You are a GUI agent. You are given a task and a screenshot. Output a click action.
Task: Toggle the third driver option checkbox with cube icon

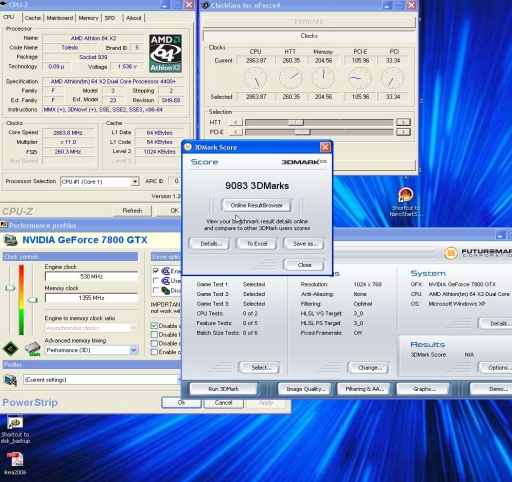(155, 290)
